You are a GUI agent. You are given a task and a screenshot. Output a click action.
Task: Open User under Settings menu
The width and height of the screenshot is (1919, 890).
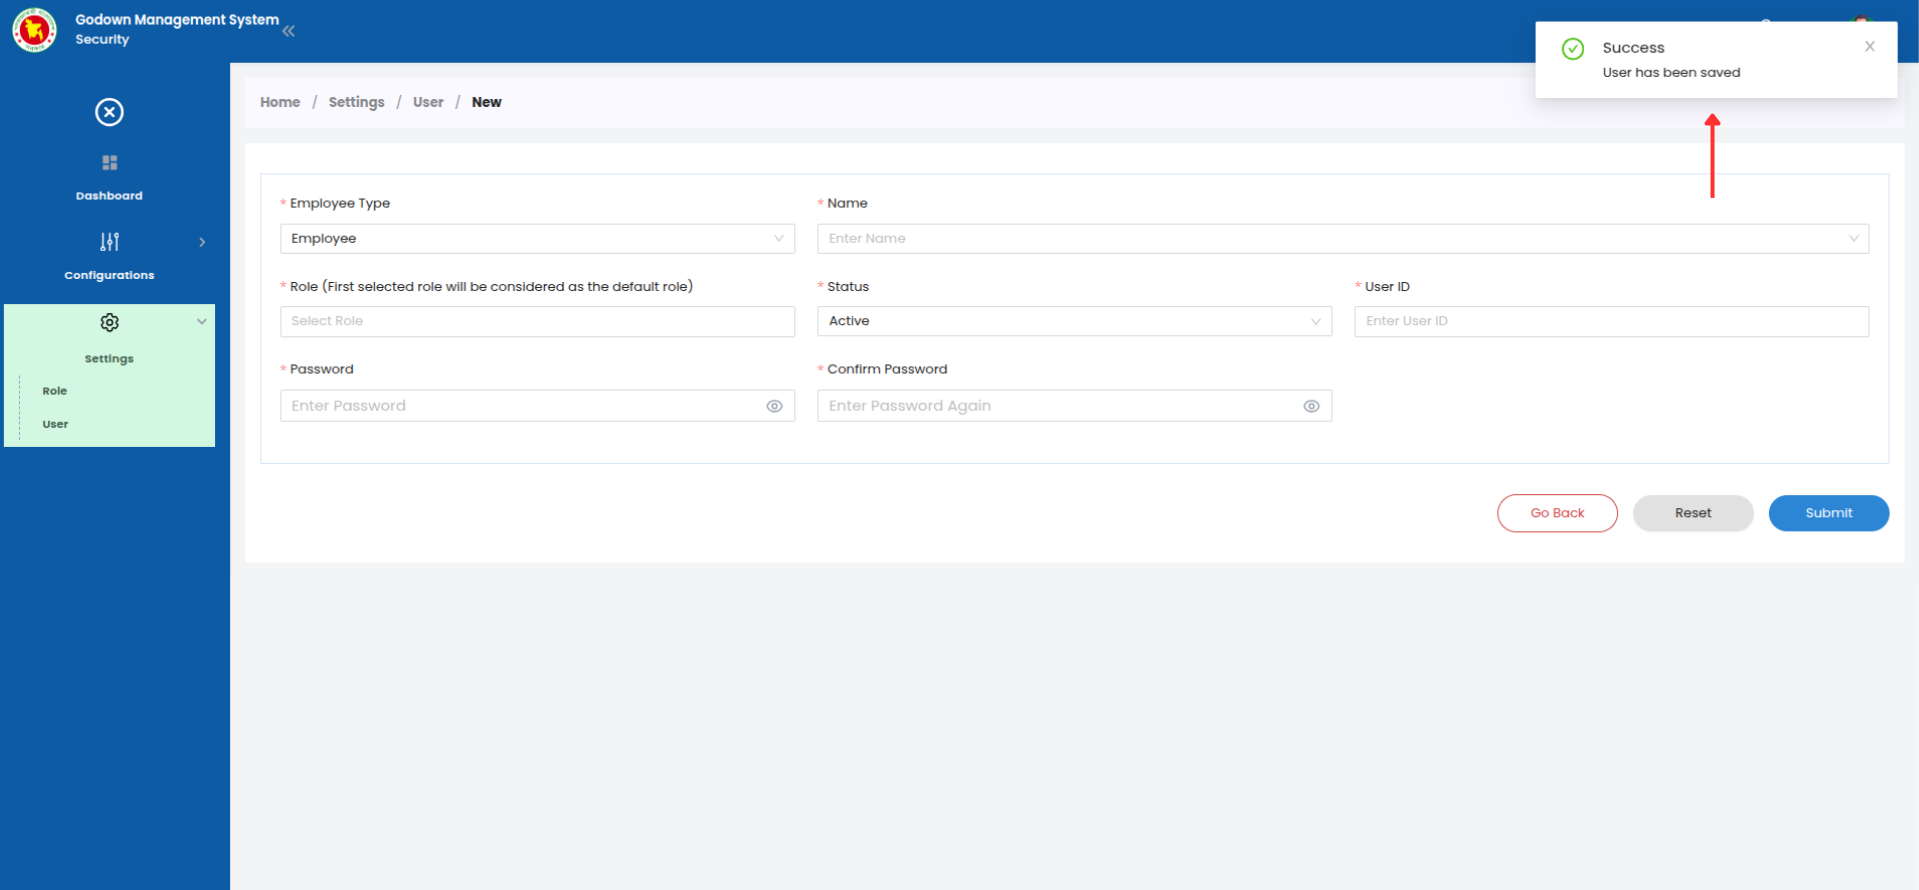tap(55, 424)
